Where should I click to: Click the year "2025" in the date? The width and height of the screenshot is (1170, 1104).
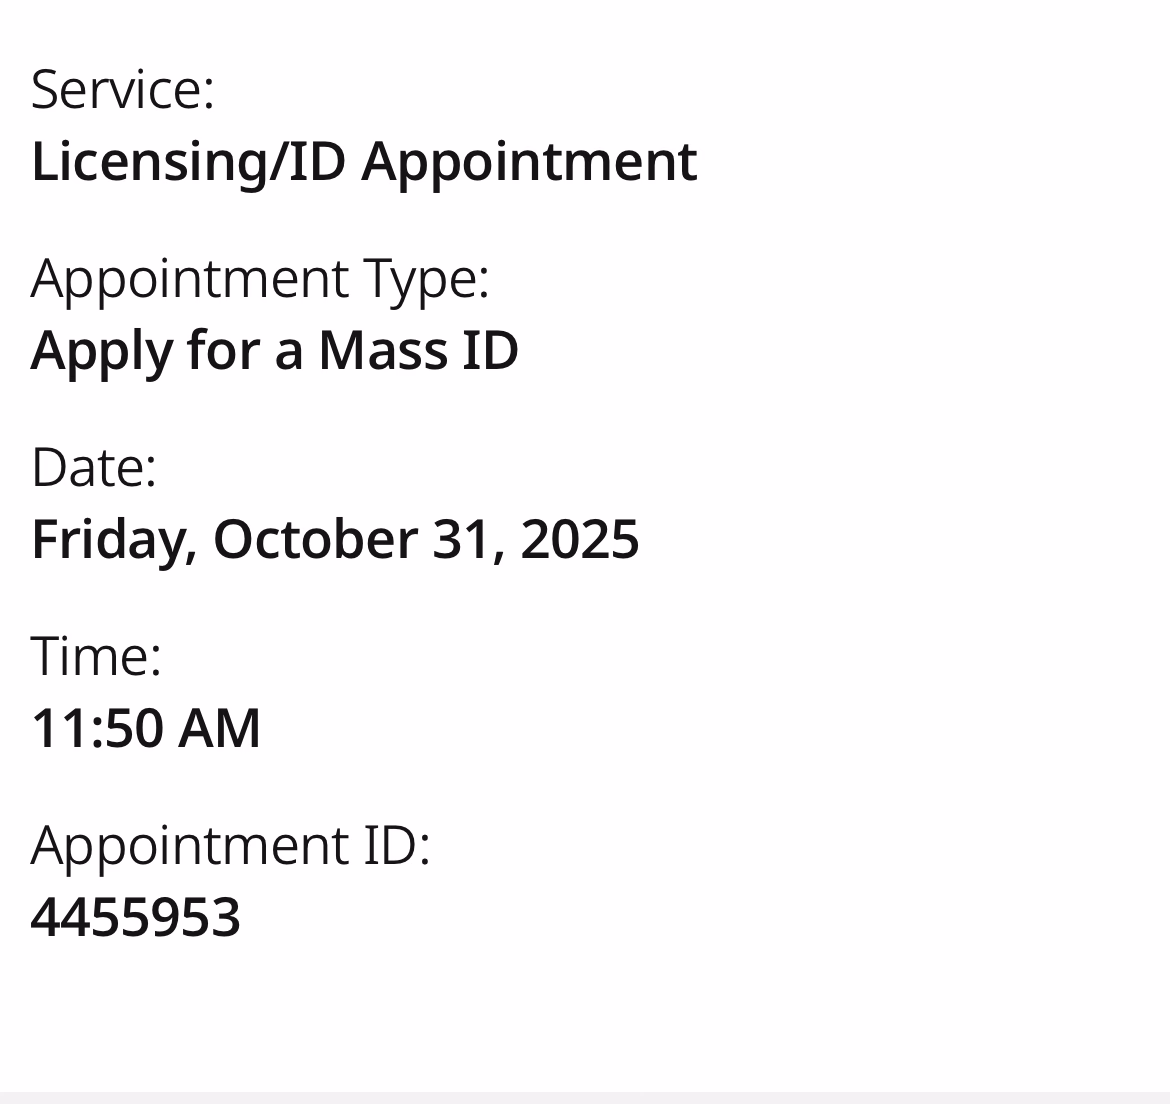(580, 539)
